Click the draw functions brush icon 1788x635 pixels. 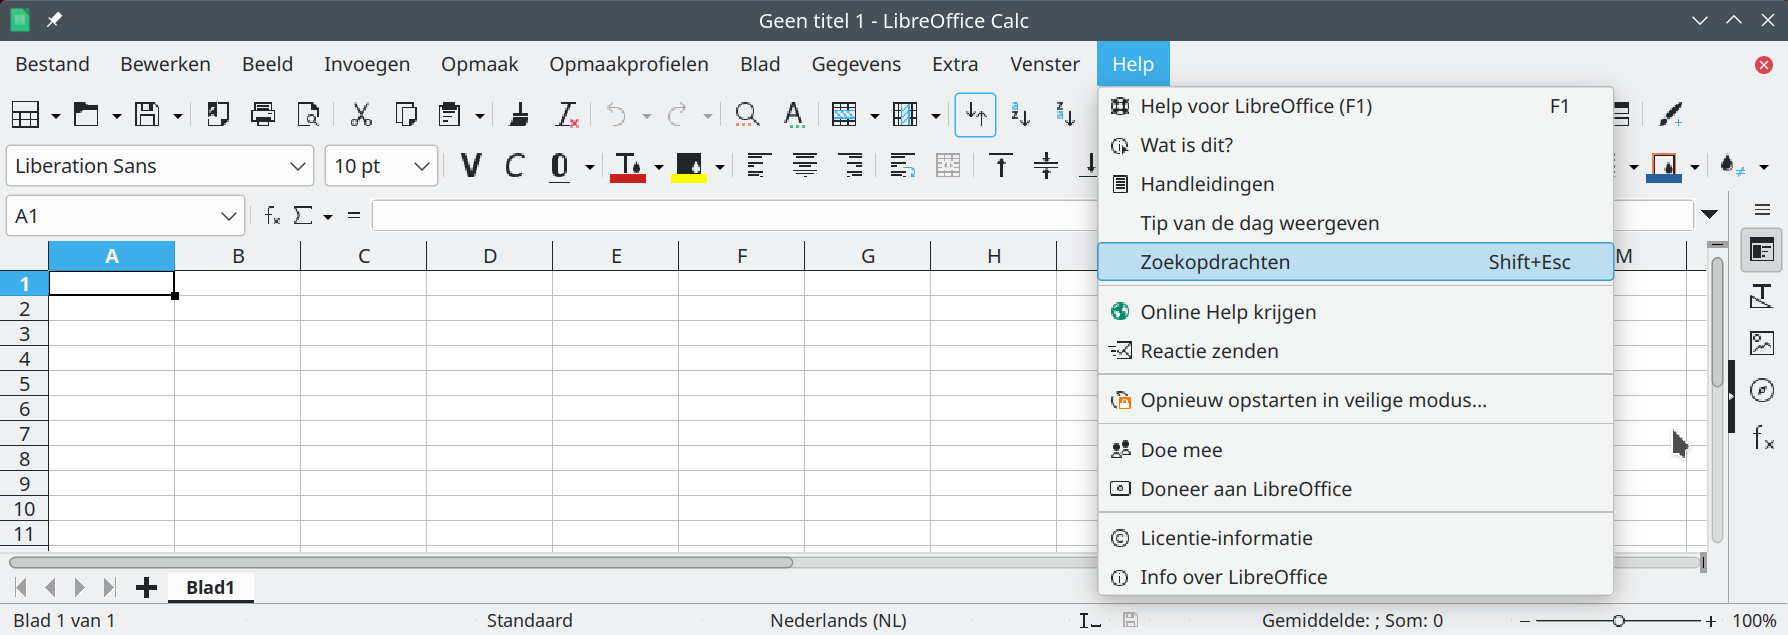pyautogui.click(x=1670, y=115)
